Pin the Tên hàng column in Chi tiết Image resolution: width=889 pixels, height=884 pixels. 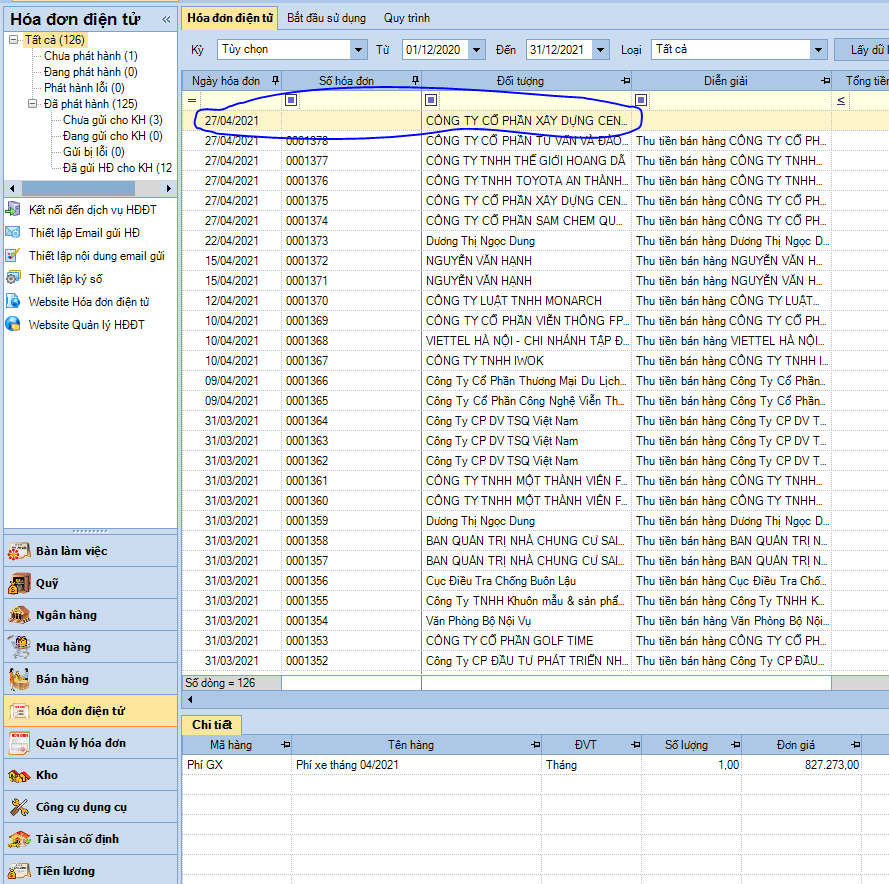(x=535, y=745)
